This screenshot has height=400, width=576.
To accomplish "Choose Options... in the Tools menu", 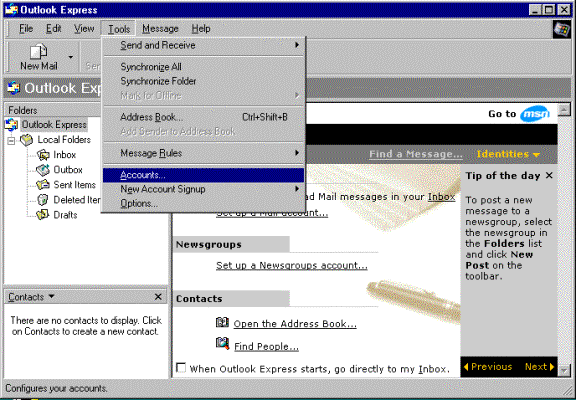I will [204, 203].
